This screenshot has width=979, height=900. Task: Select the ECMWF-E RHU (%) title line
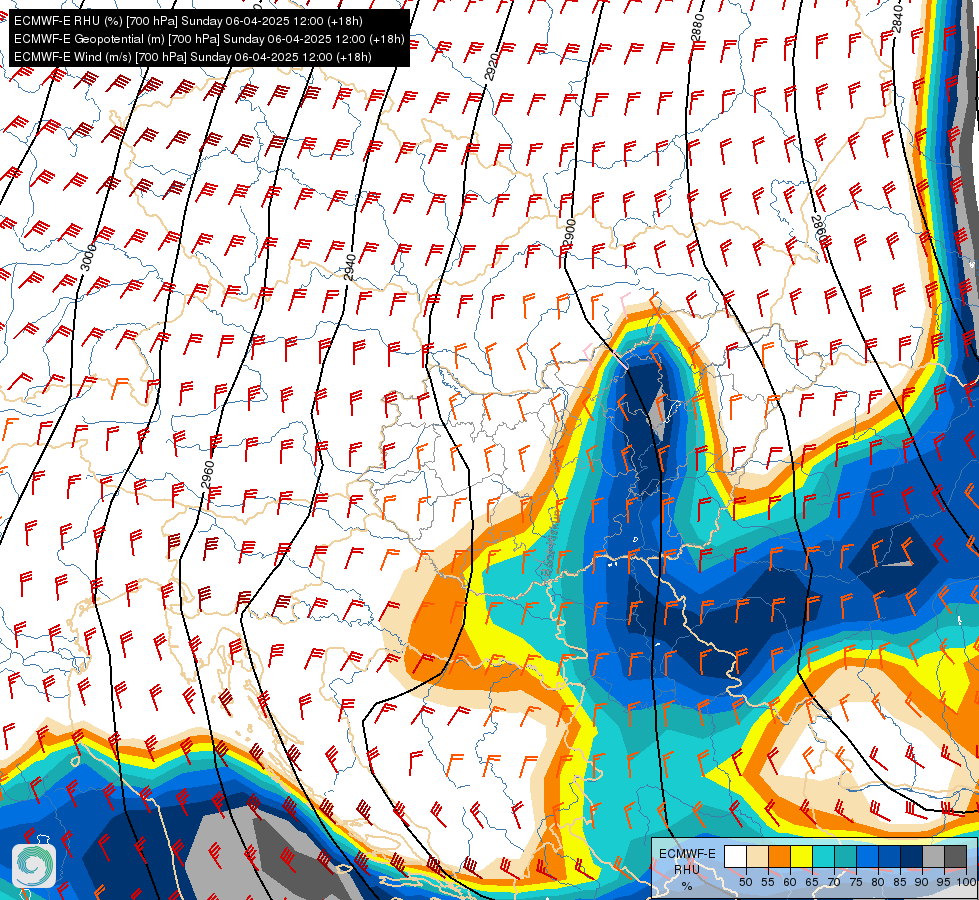[x=188, y=21]
